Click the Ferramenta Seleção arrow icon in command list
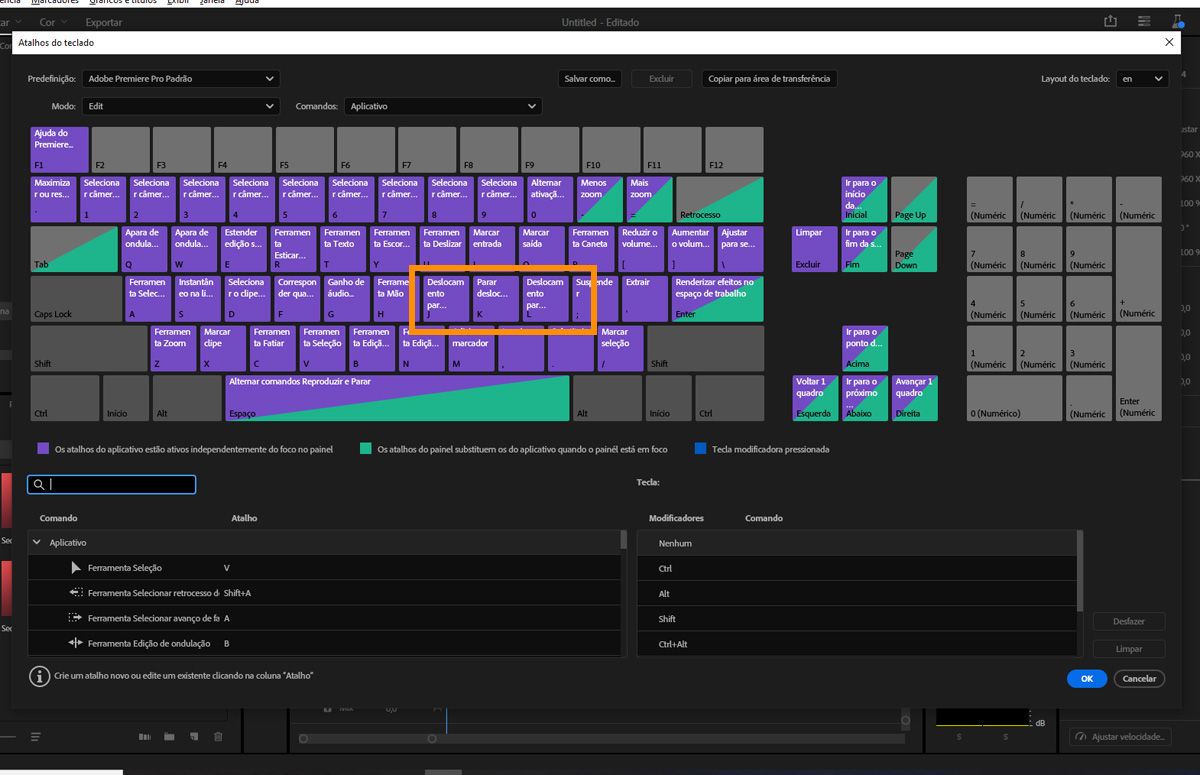1200x775 pixels. [76, 568]
